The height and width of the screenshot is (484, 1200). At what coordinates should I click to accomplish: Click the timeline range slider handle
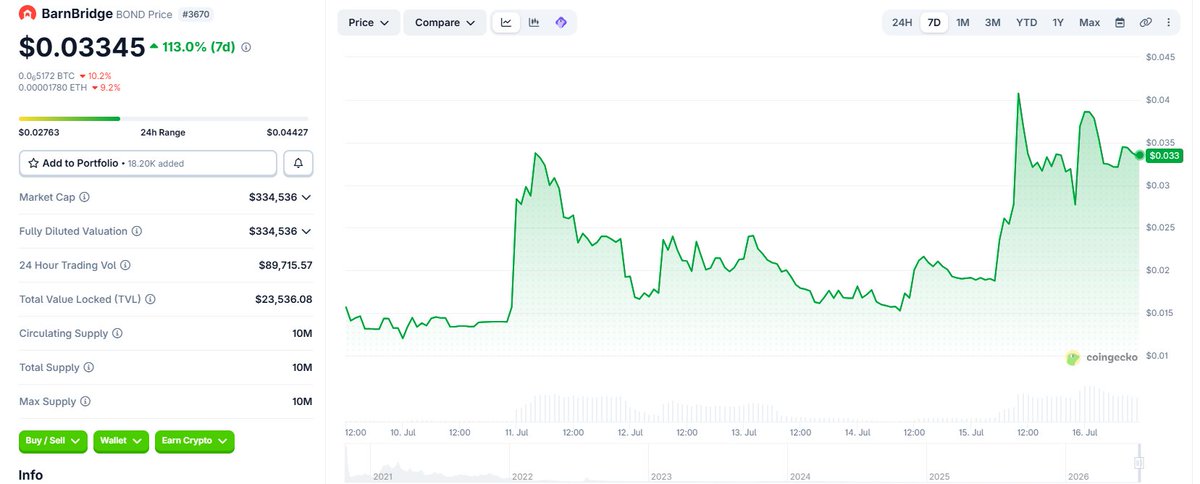1139,463
